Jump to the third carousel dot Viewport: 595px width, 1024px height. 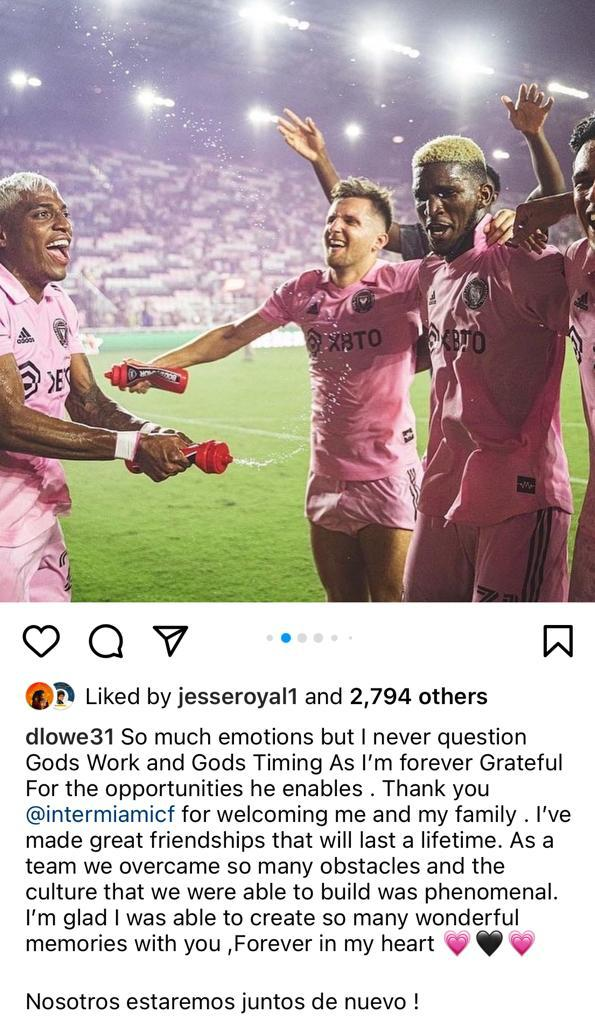pos(302,638)
